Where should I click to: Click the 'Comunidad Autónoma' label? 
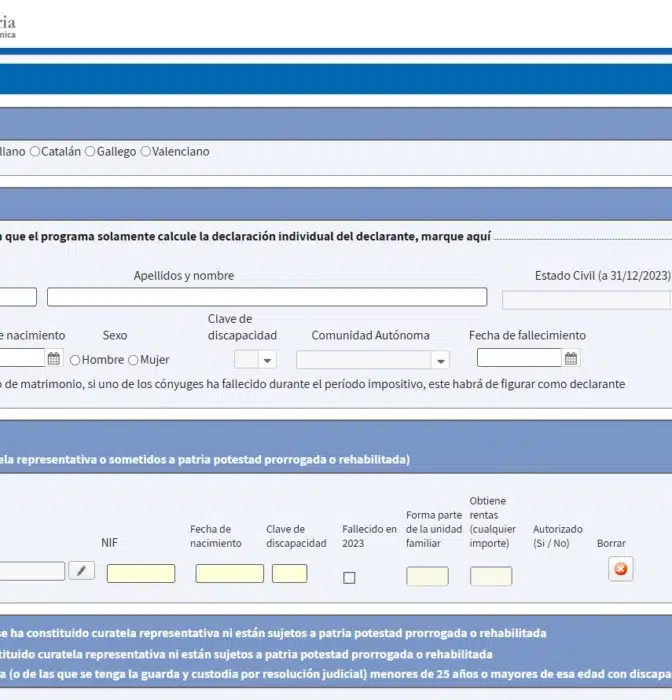(370, 335)
